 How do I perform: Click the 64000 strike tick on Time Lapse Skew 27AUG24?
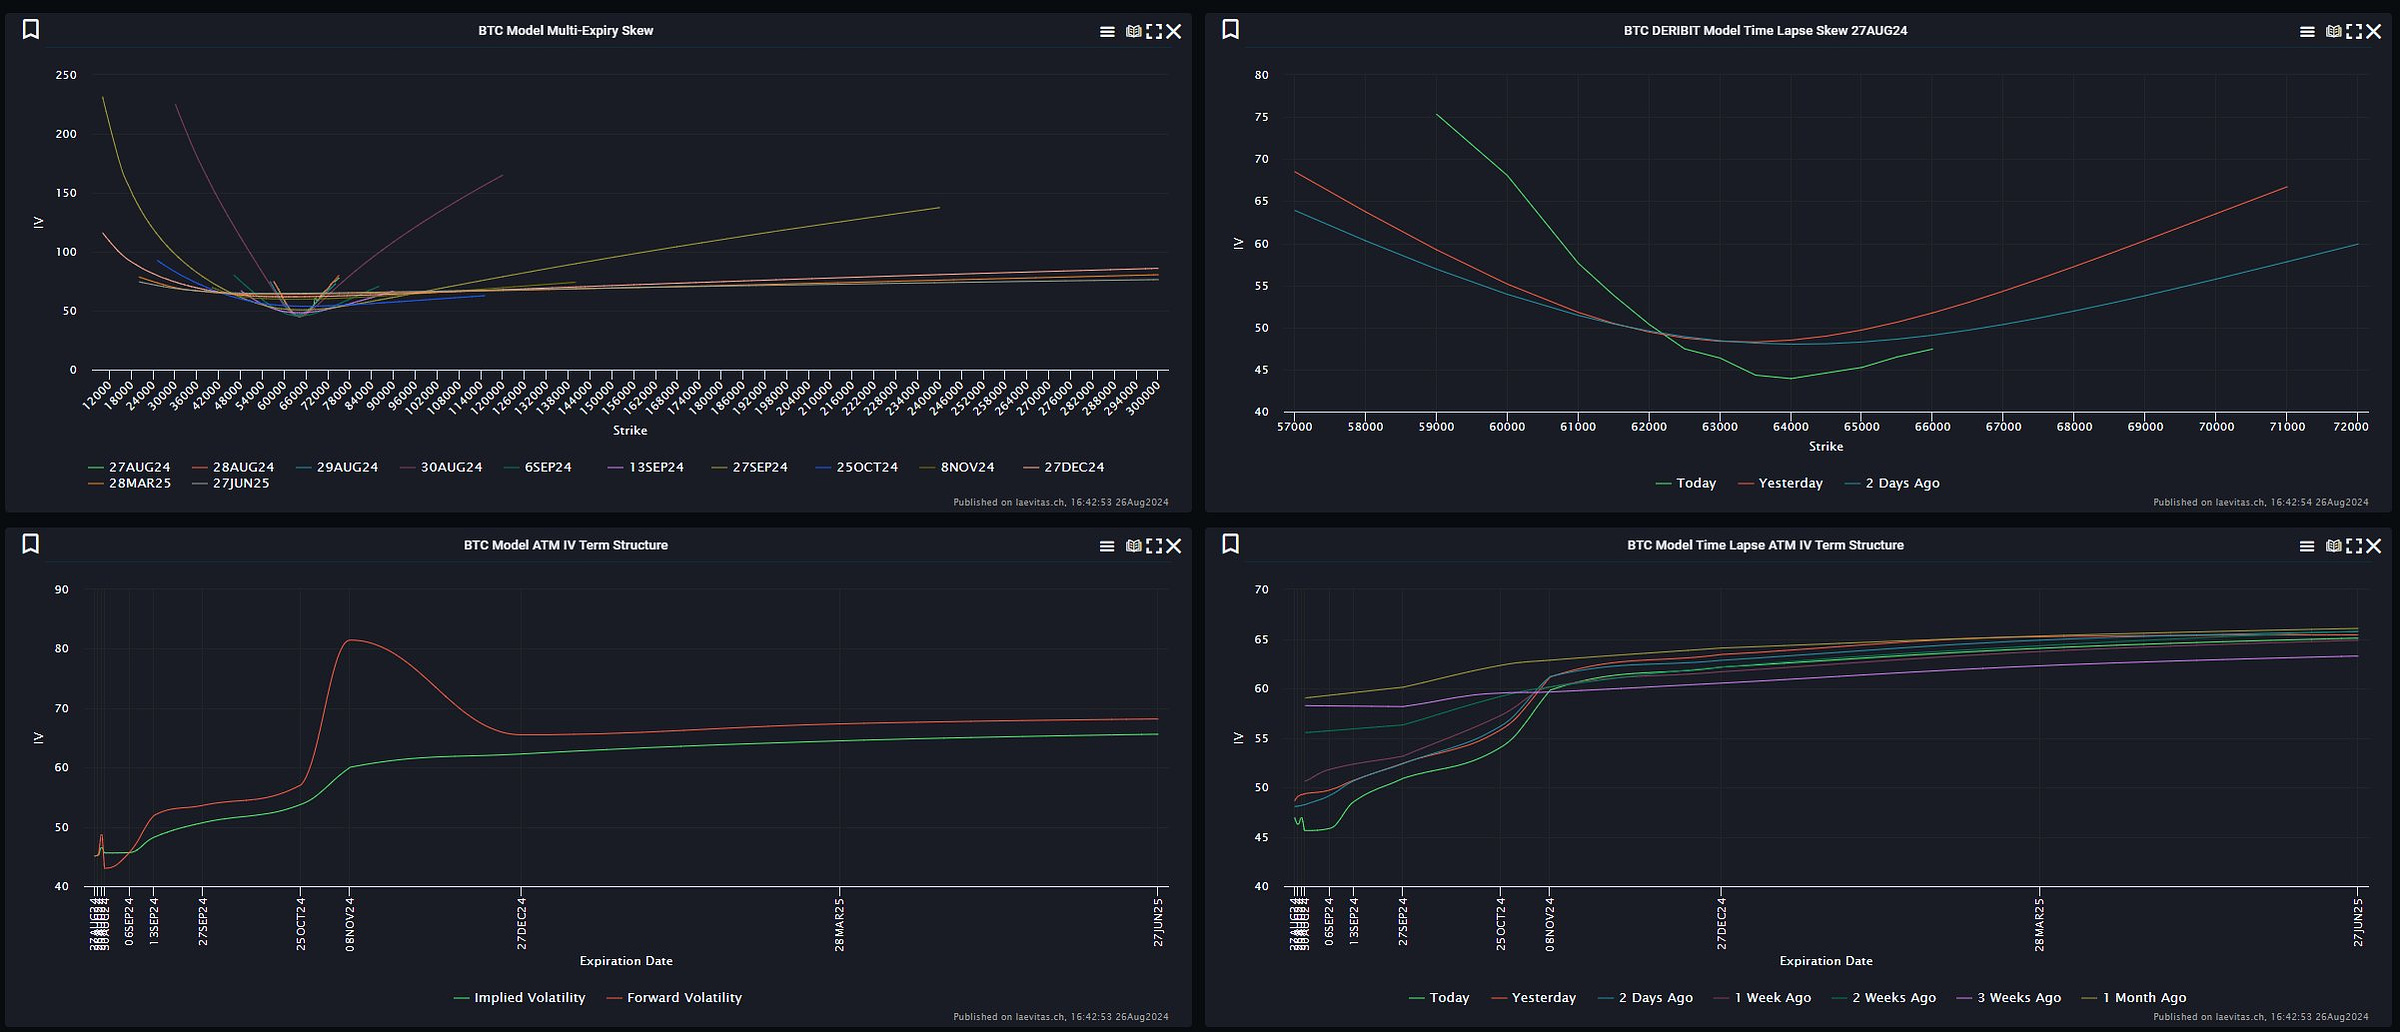1790,427
